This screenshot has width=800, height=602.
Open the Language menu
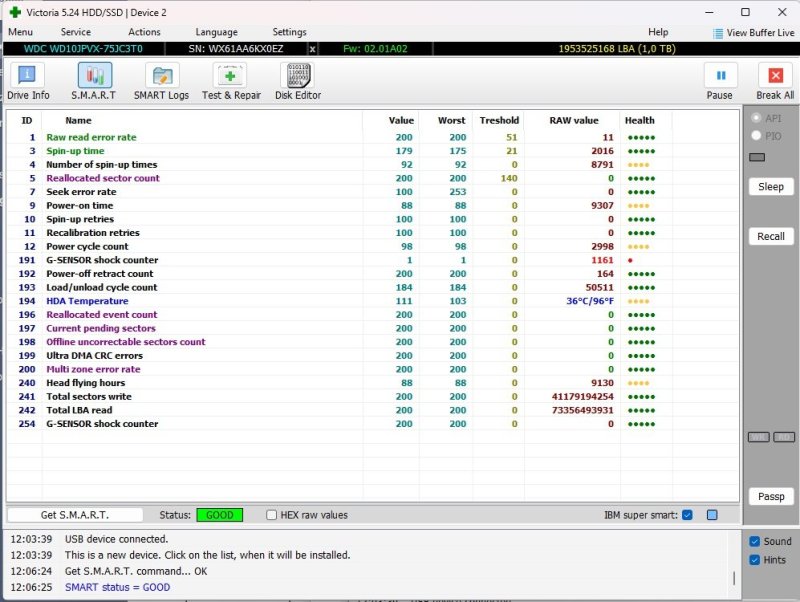pyautogui.click(x=216, y=32)
